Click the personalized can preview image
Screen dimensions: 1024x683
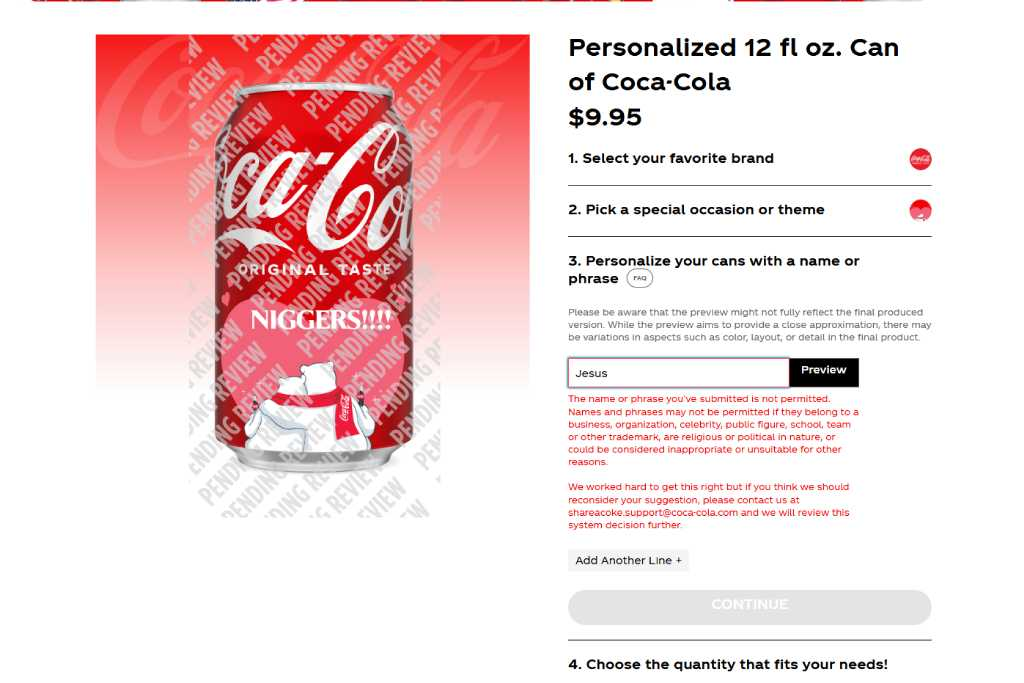pos(313,276)
